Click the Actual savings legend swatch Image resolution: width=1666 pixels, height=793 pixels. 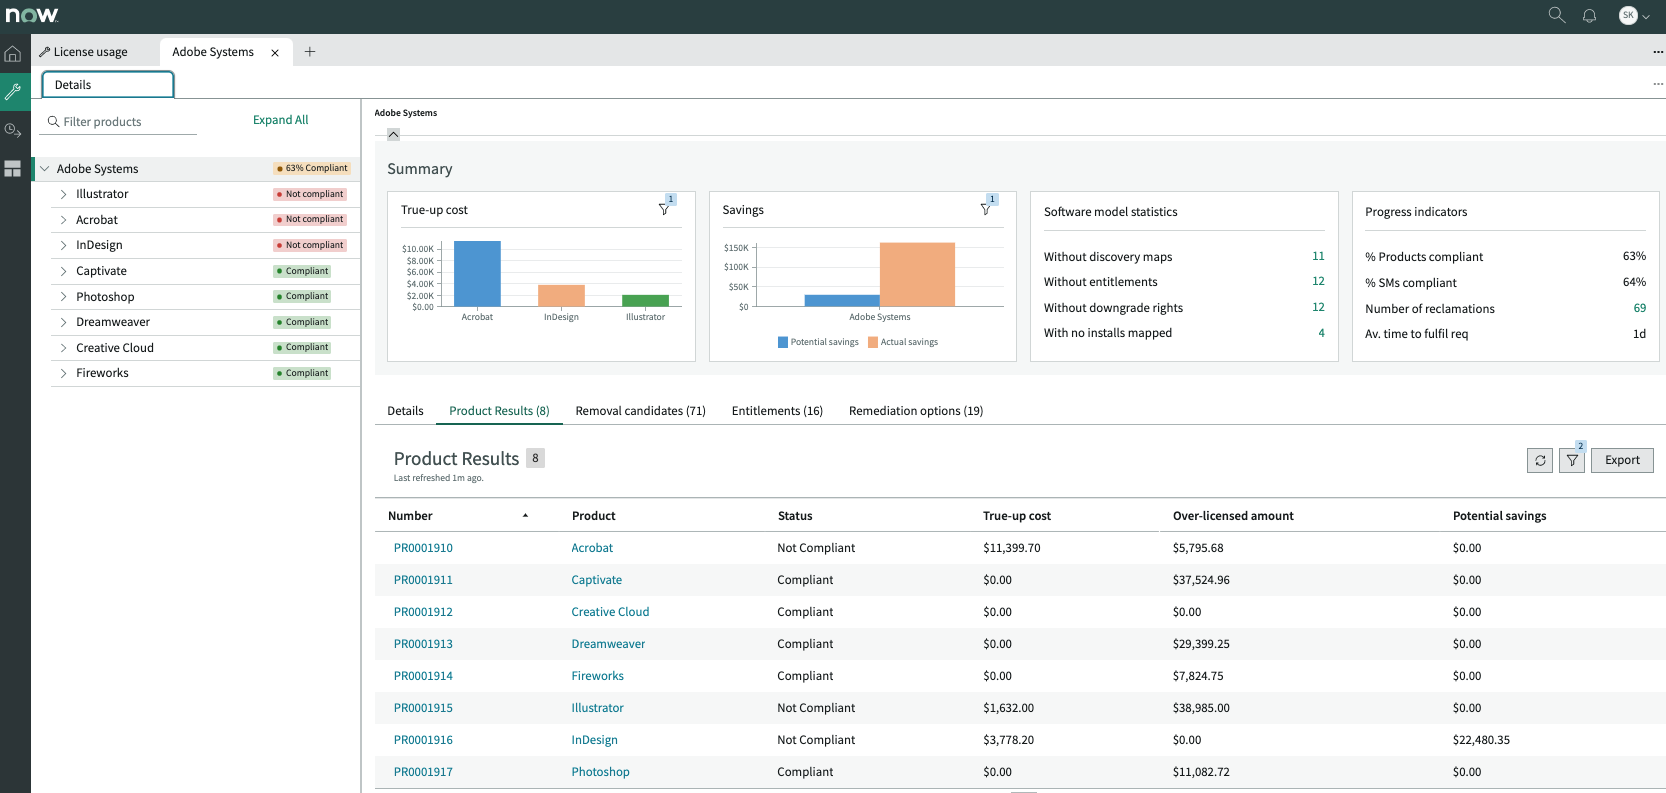873,342
